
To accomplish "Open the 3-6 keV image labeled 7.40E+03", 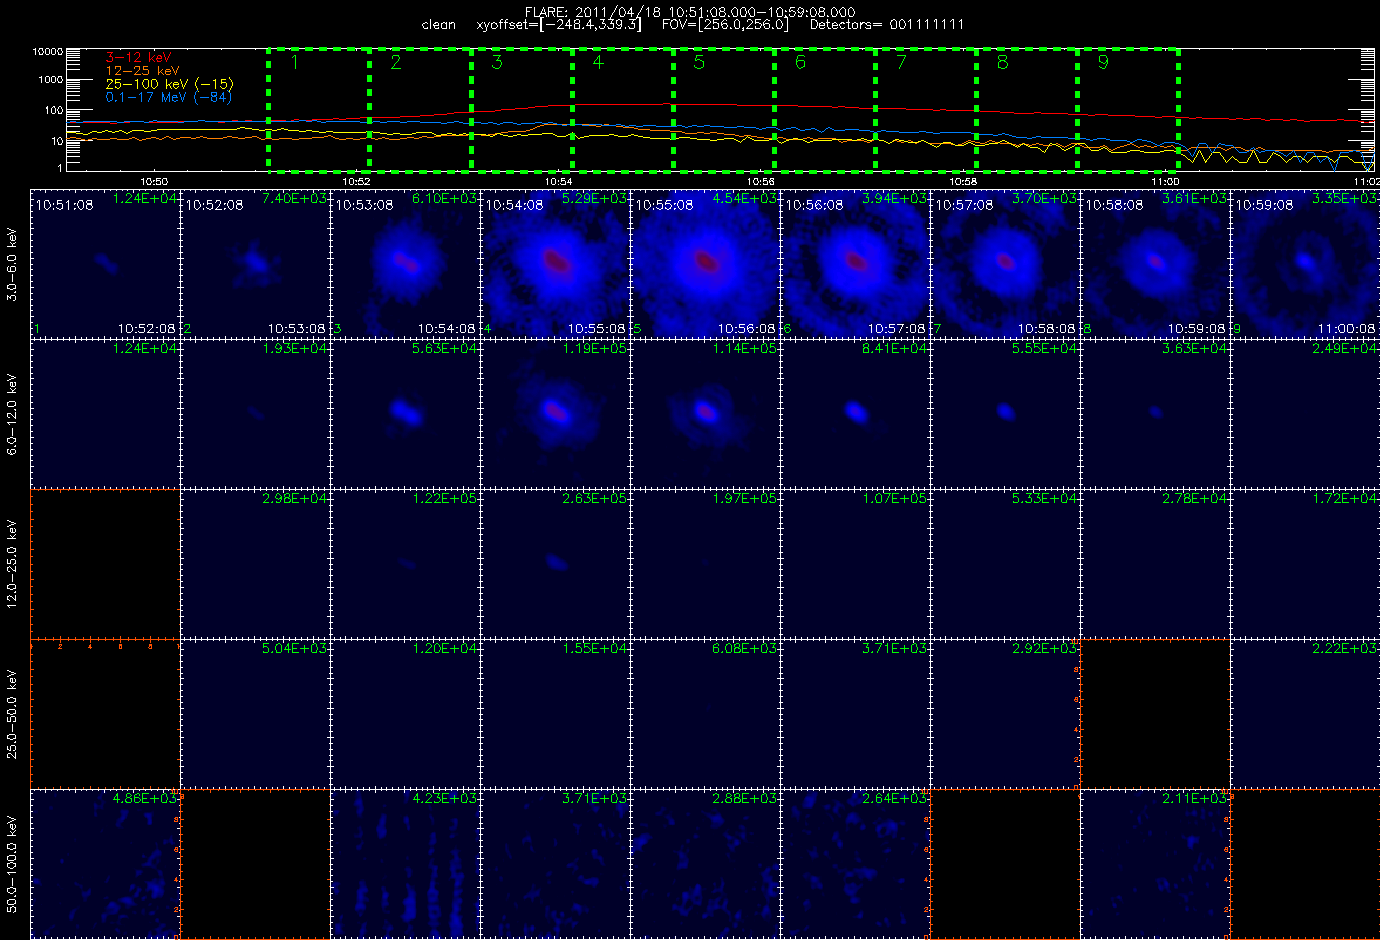I will (x=256, y=263).
